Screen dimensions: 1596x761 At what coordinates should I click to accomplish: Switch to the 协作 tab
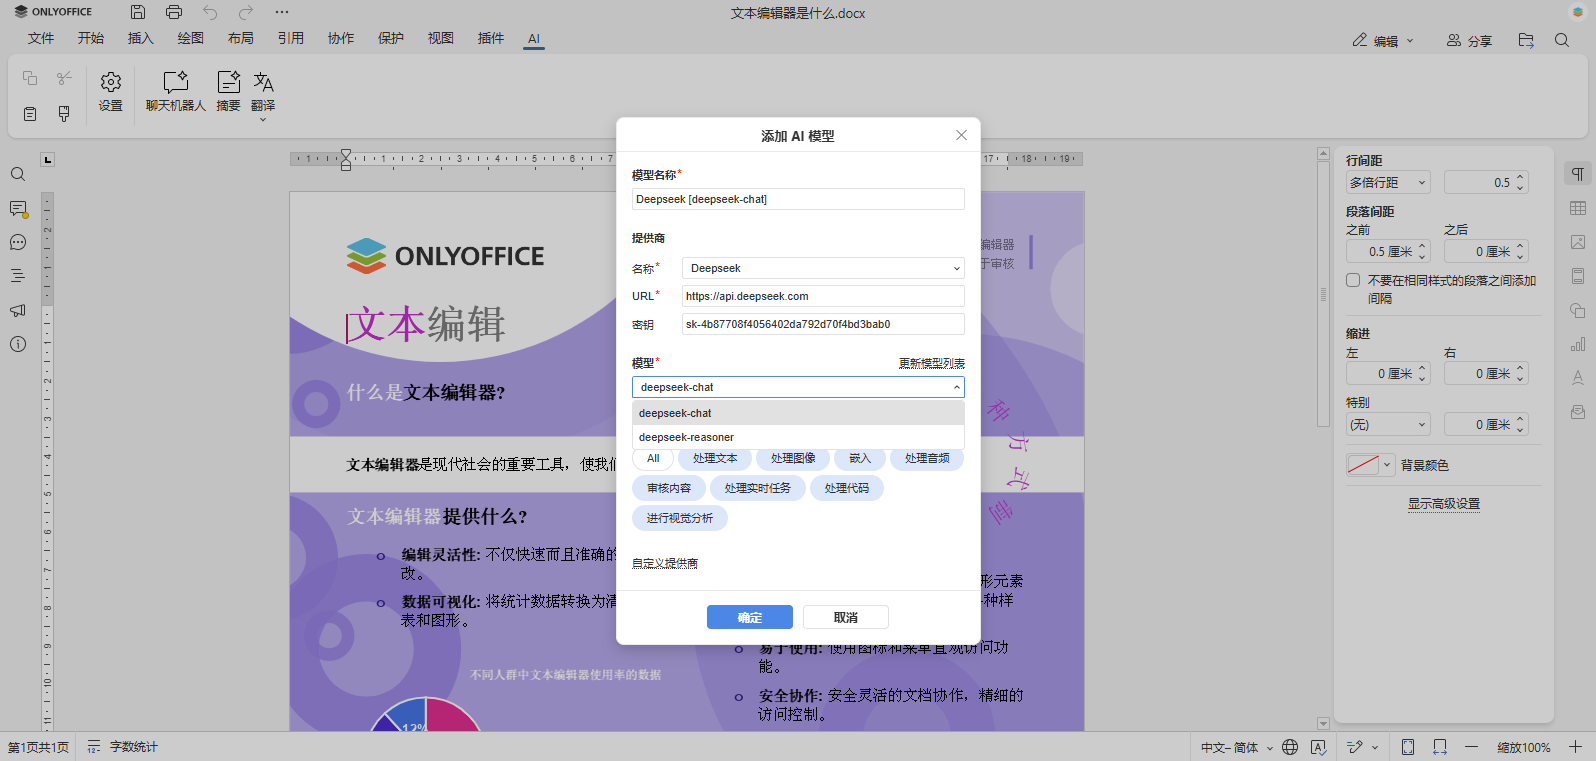(341, 38)
